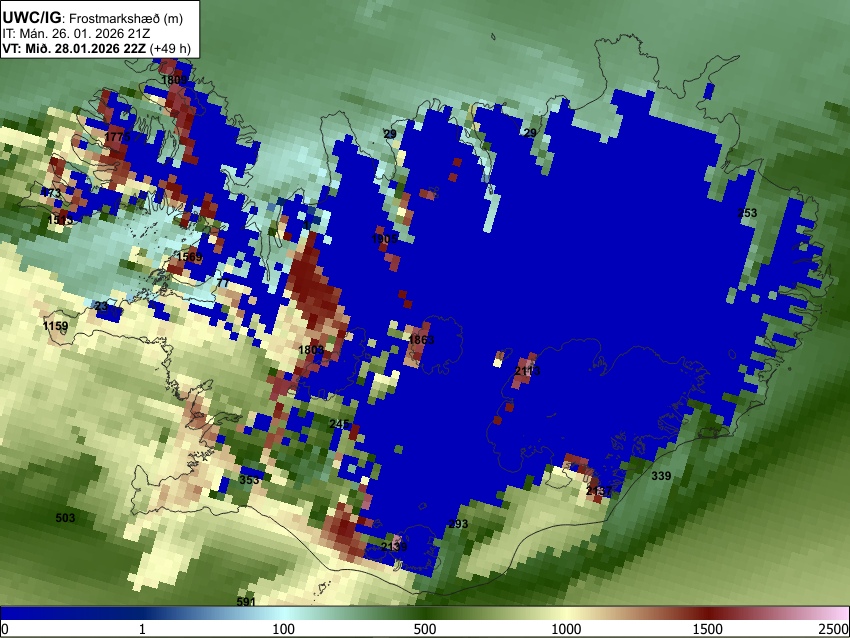850x638 pixels.
Task: Click the frost-level color scale bar
Action: pos(425,613)
